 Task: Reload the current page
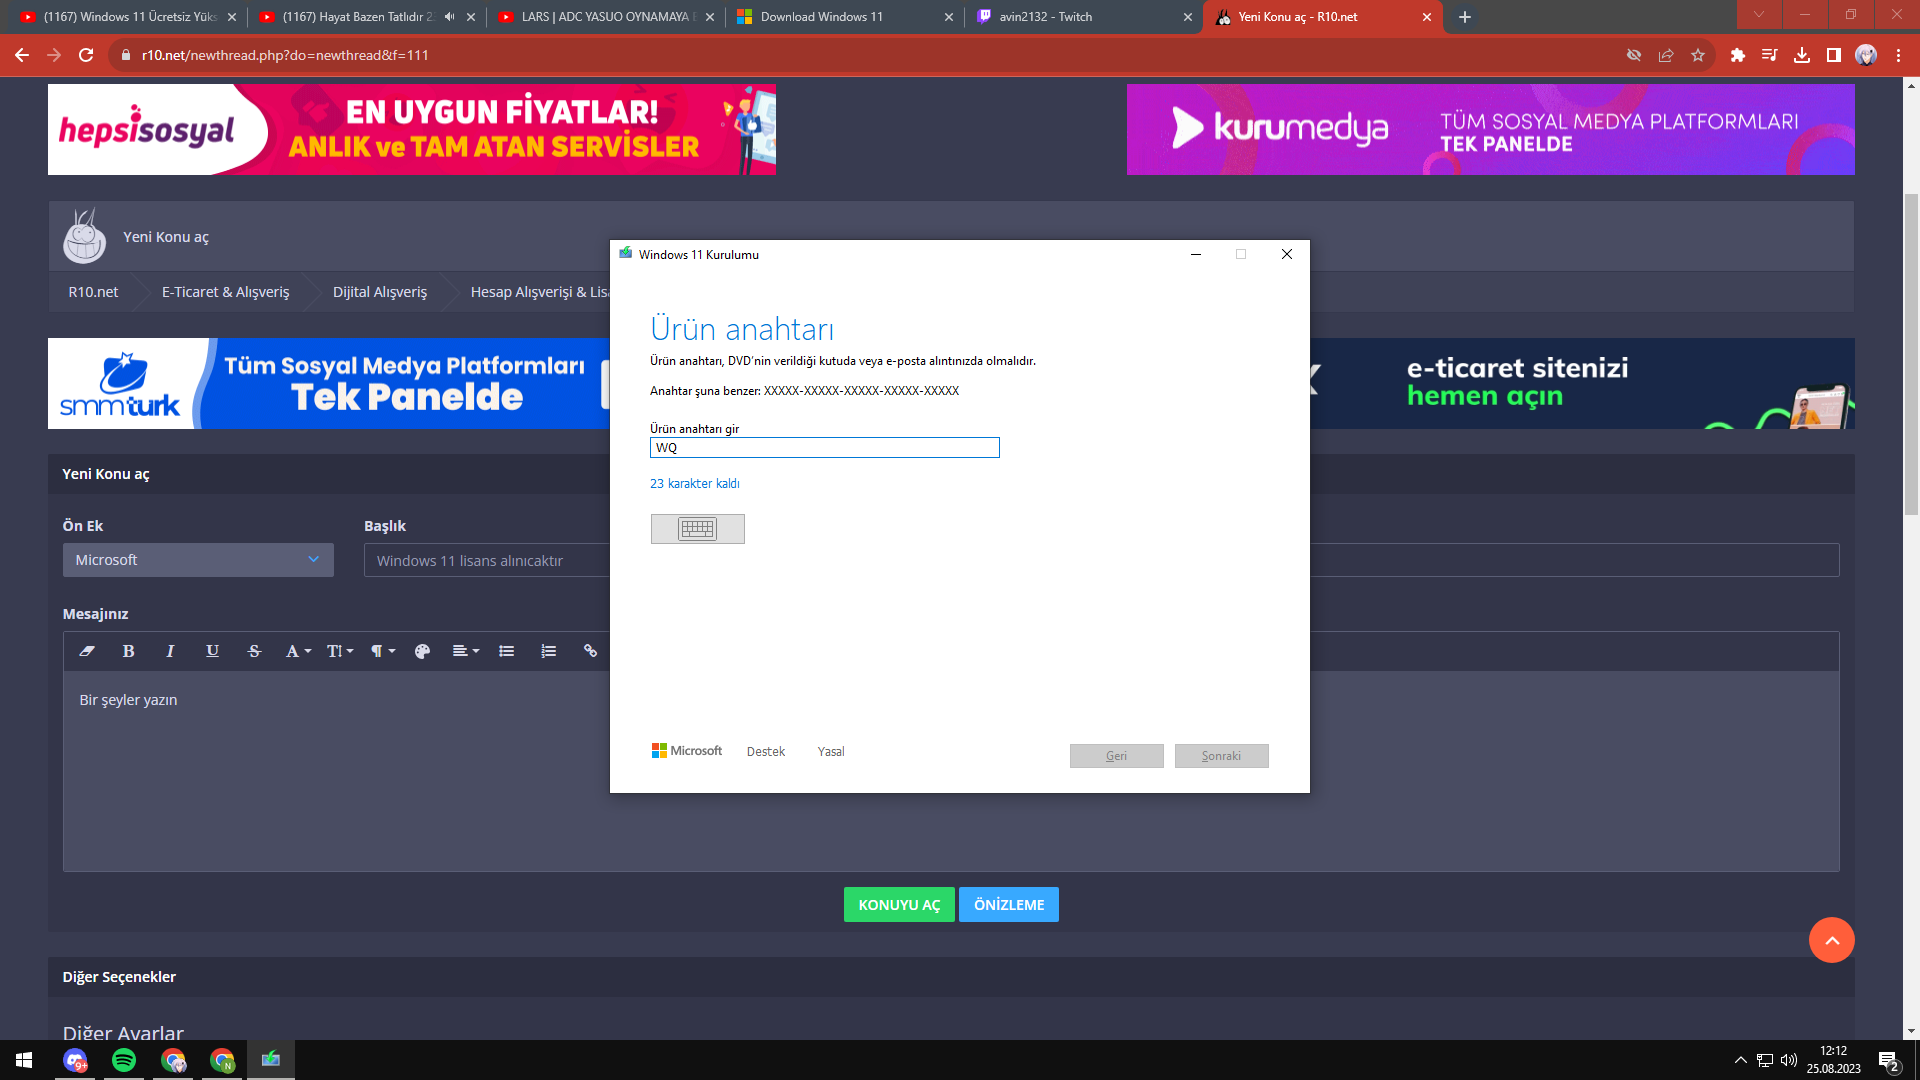(x=86, y=55)
